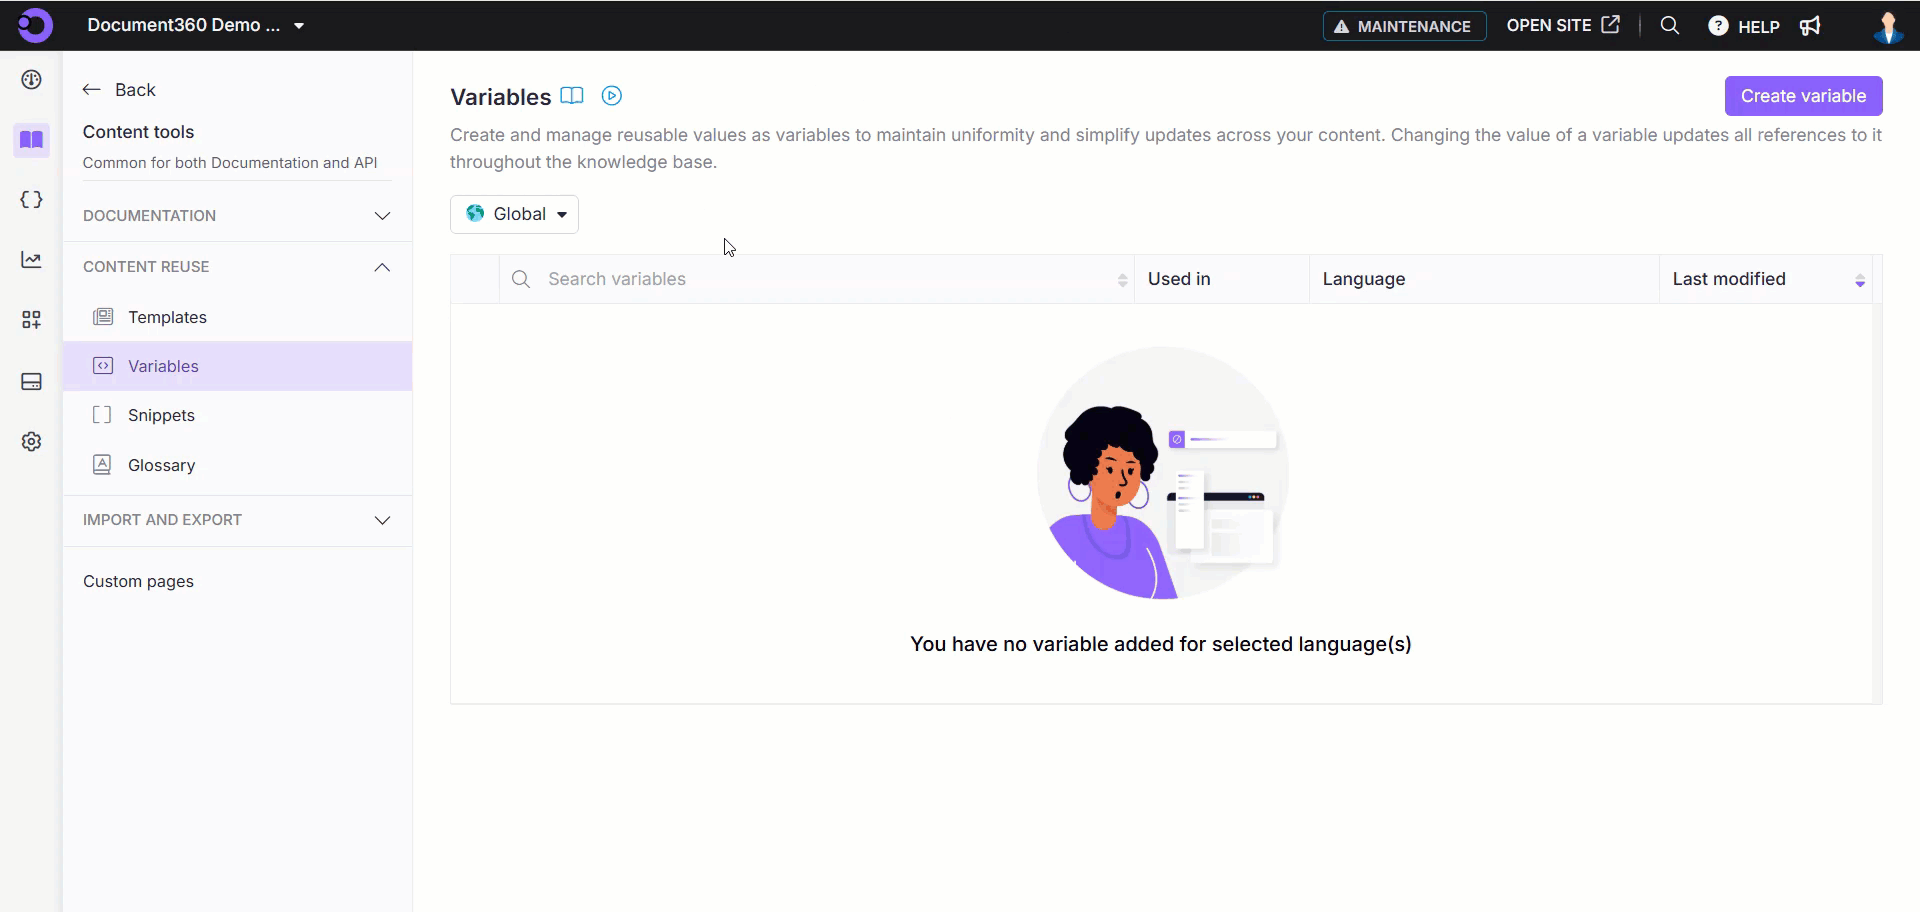Click the HELP question mark icon
The height and width of the screenshot is (912, 1920).
(x=1718, y=26)
